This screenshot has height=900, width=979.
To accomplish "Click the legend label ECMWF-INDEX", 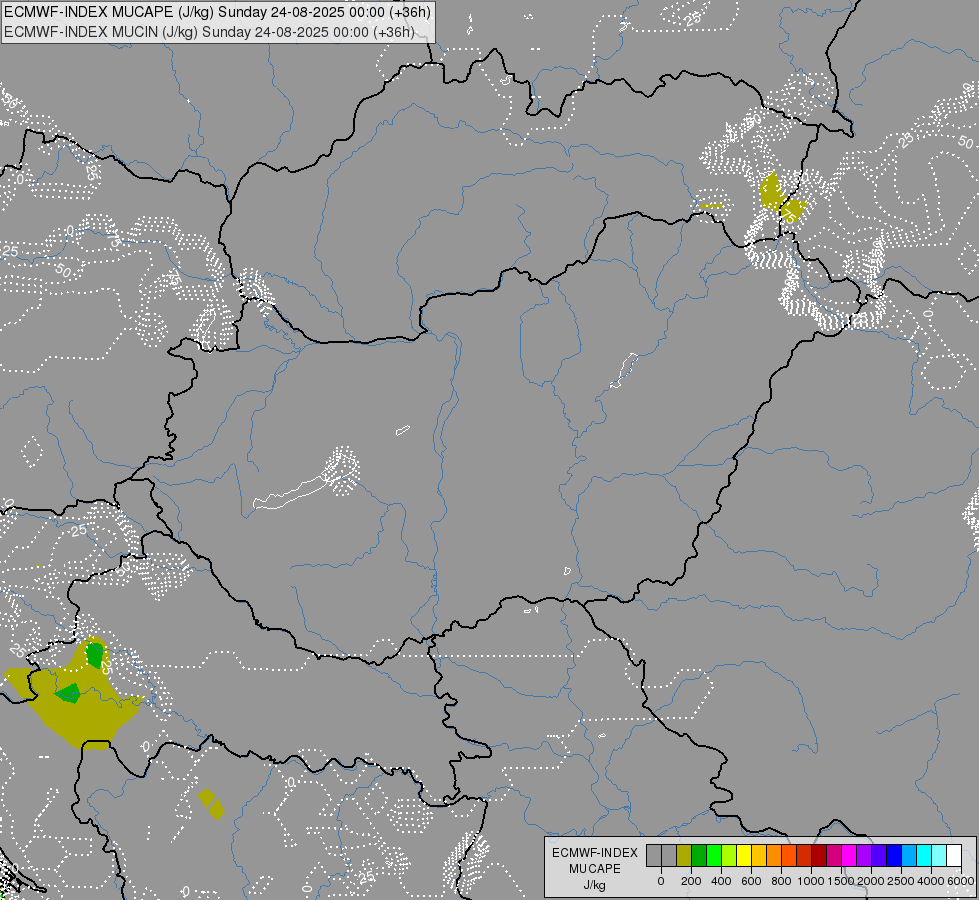I will 595,853.
